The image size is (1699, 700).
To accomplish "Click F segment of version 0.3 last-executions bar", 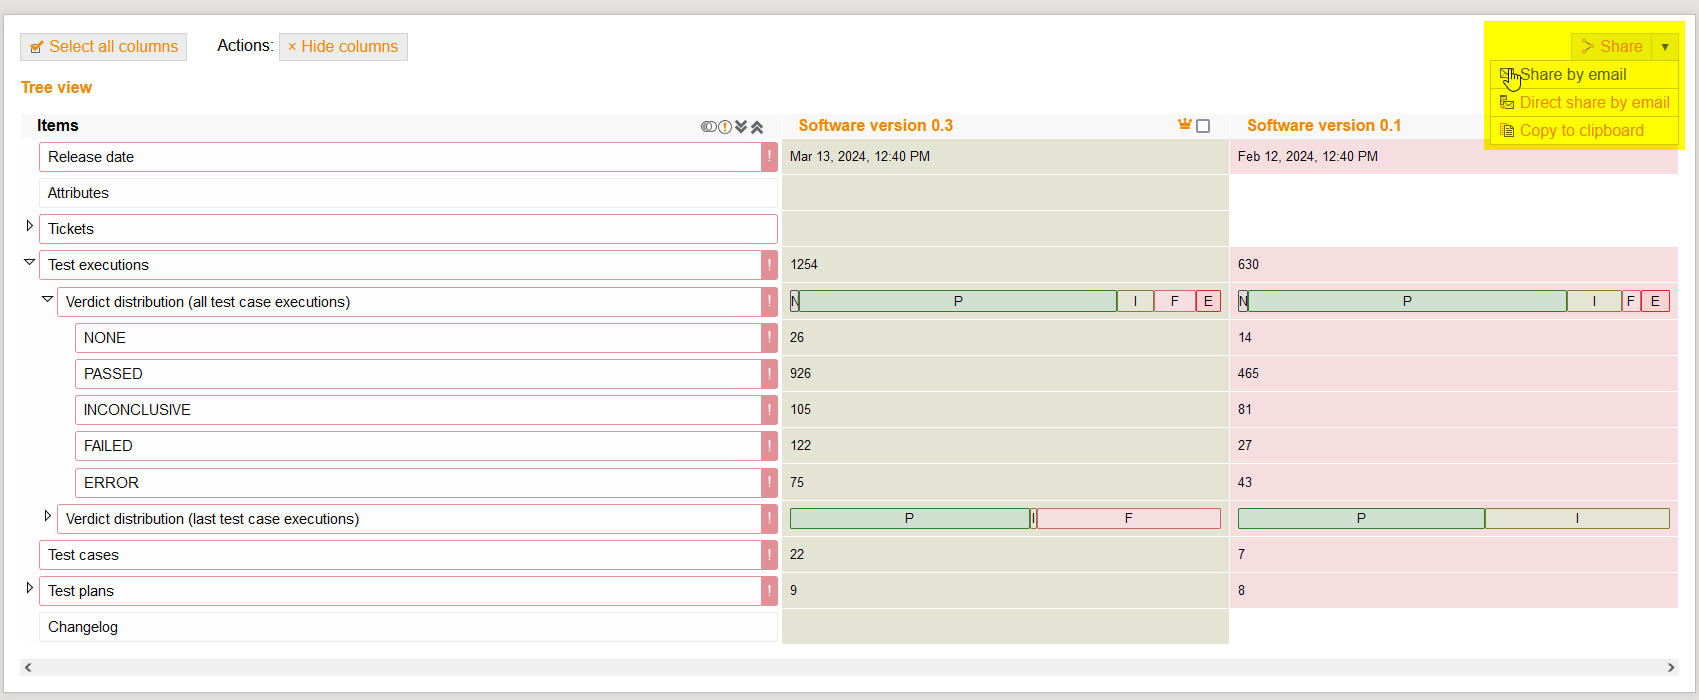I will 1128,518.
